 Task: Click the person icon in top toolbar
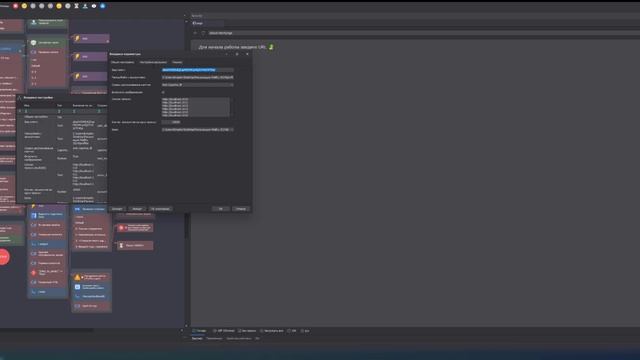tap(85, 6)
